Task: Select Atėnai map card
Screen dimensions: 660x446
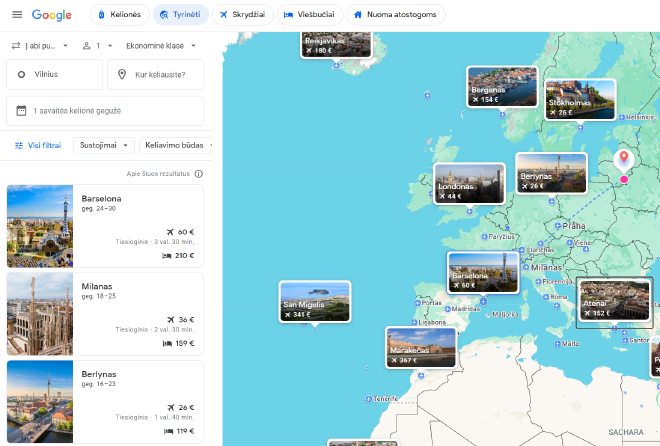Action: (615, 300)
